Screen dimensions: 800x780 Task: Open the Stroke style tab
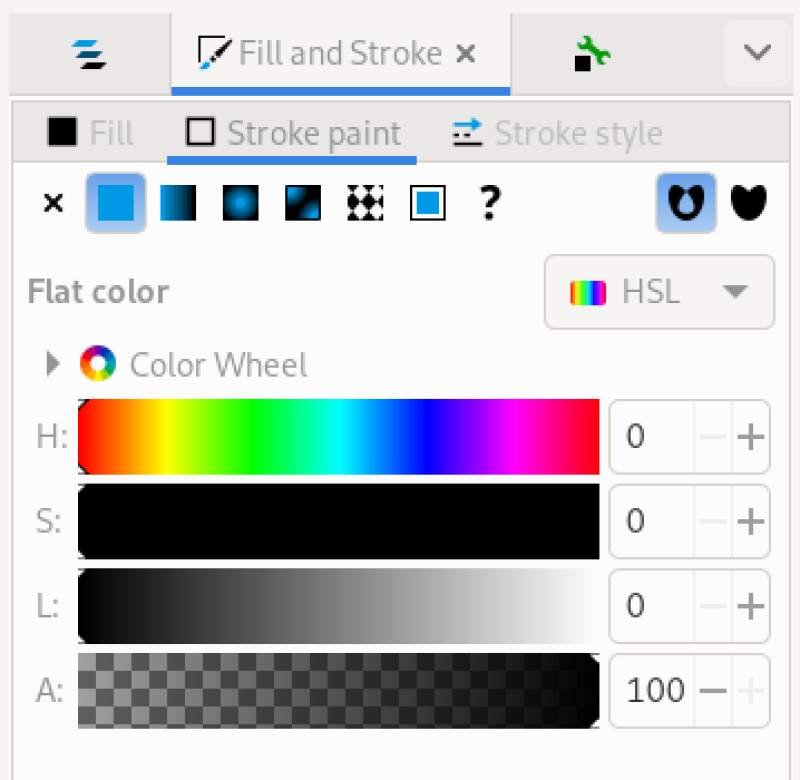pyautogui.click(x=555, y=133)
